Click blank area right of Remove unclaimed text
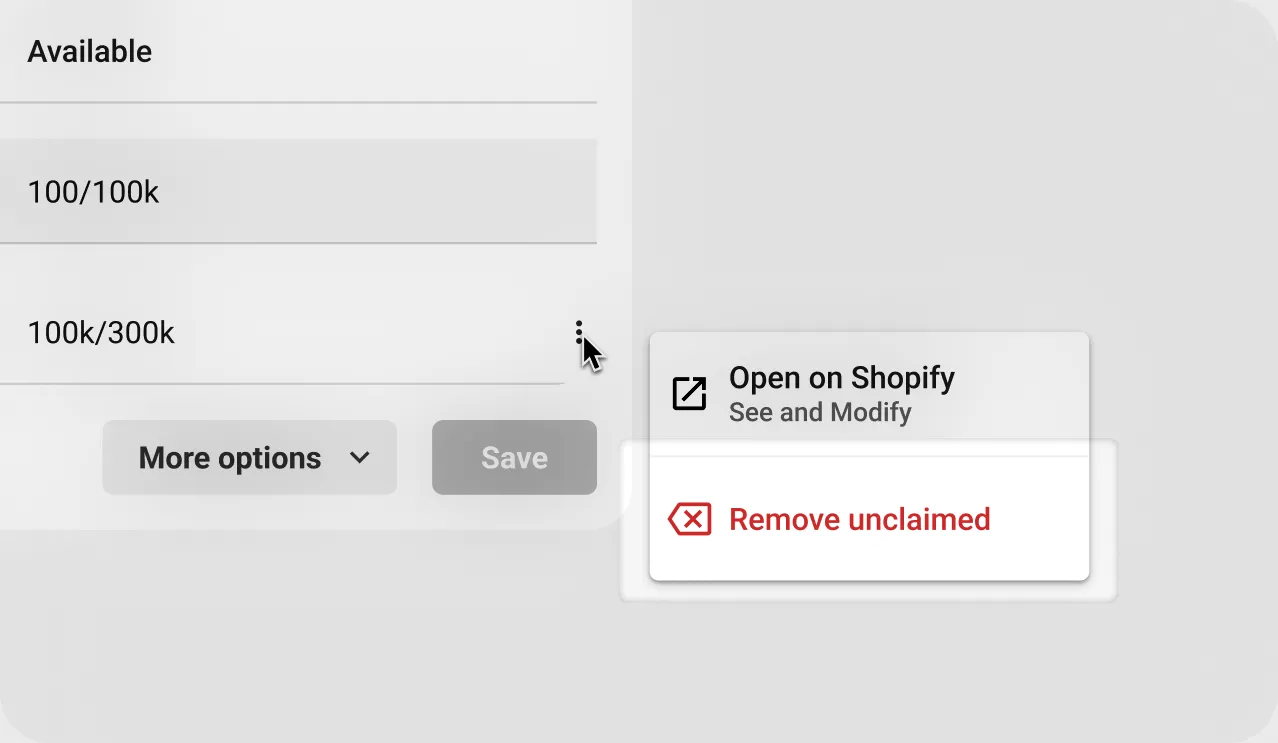 [1040, 519]
